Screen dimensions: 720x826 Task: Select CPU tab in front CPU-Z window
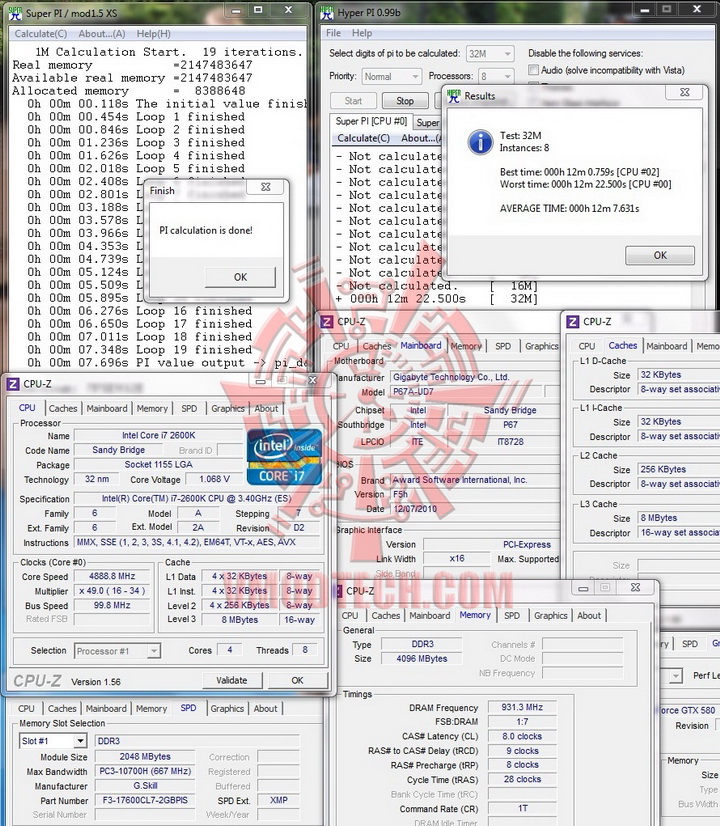coord(27,408)
